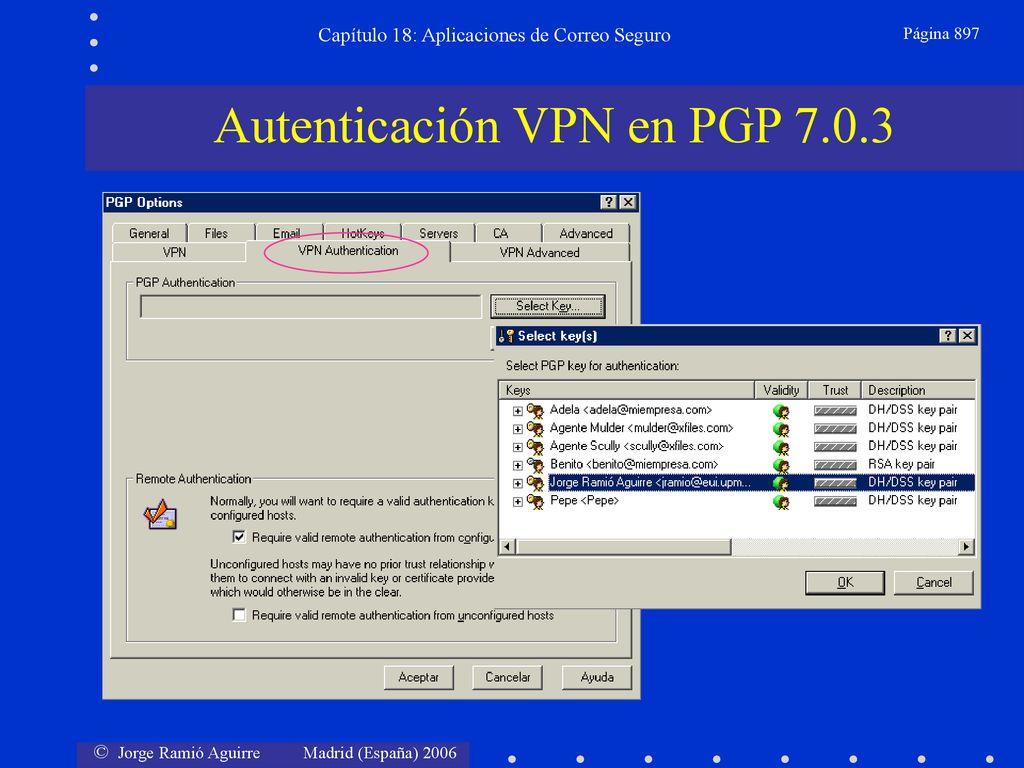
Task: Select Agente Scully <scully@xfiles.com> key
Action: tap(637, 446)
